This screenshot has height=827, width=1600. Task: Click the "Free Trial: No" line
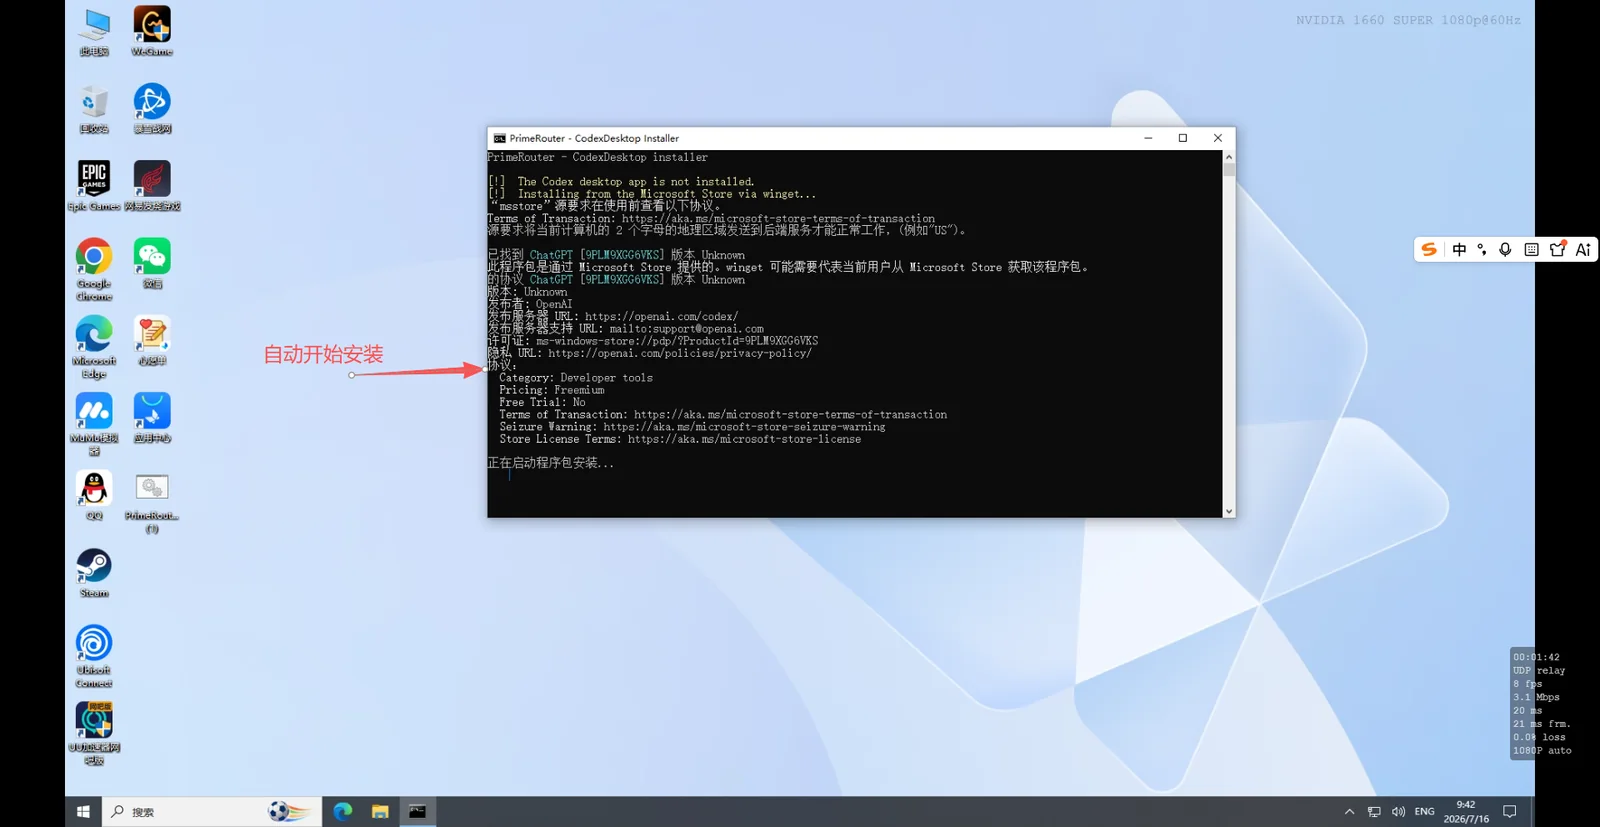coord(543,402)
